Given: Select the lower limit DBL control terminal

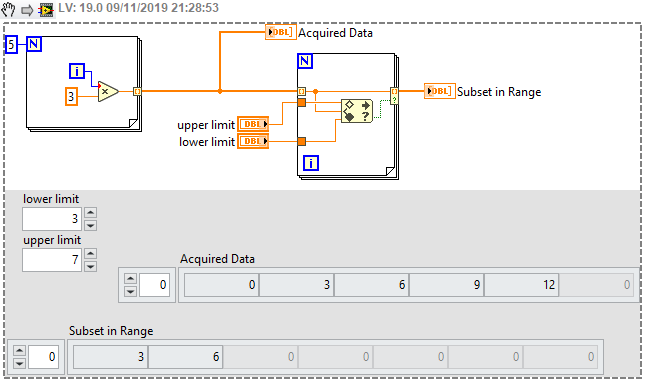Looking at the screenshot, I should [x=253, y=141].
